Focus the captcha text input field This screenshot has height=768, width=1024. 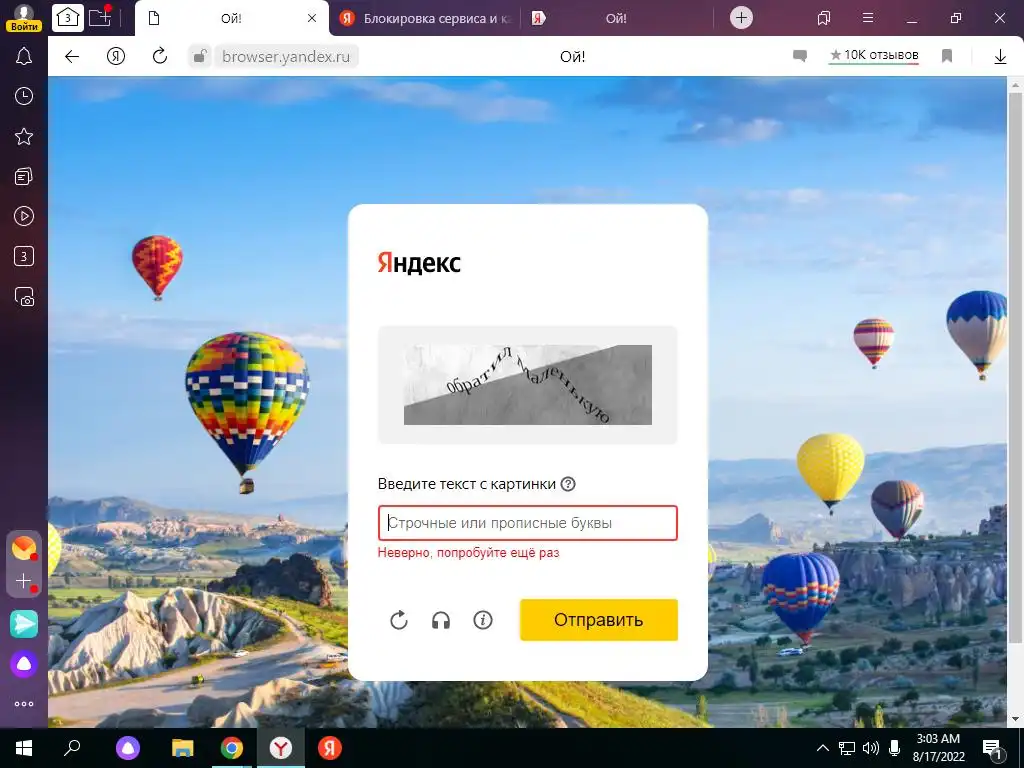click(x=528, y=523)
